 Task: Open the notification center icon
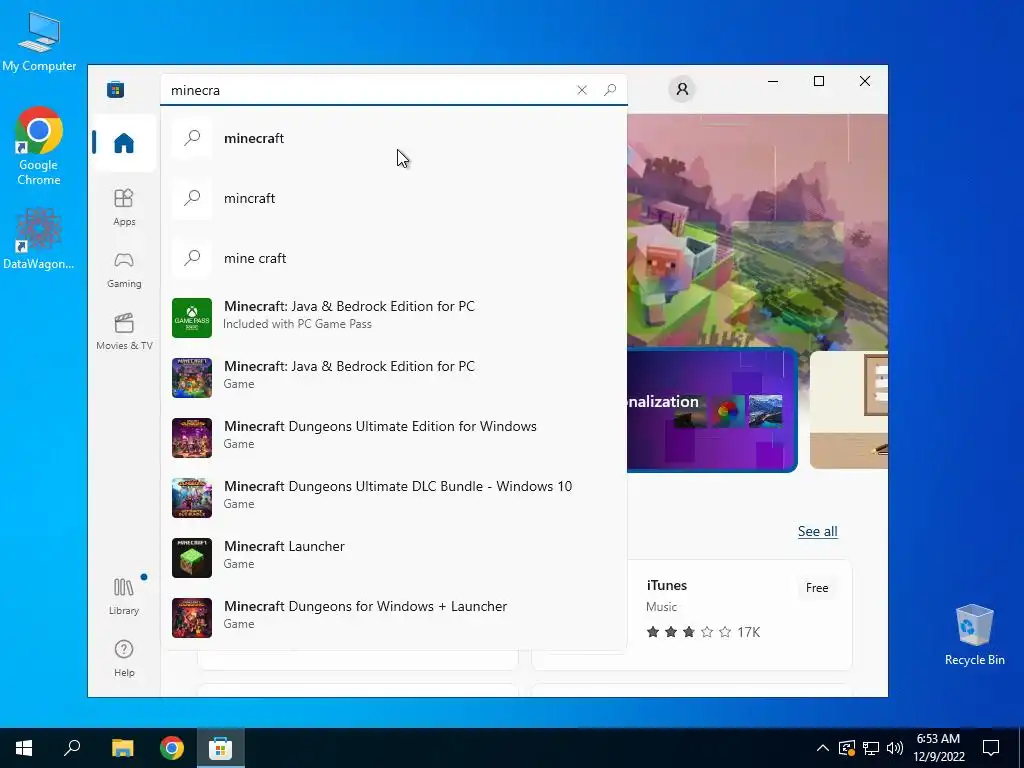tap(991, 748)
